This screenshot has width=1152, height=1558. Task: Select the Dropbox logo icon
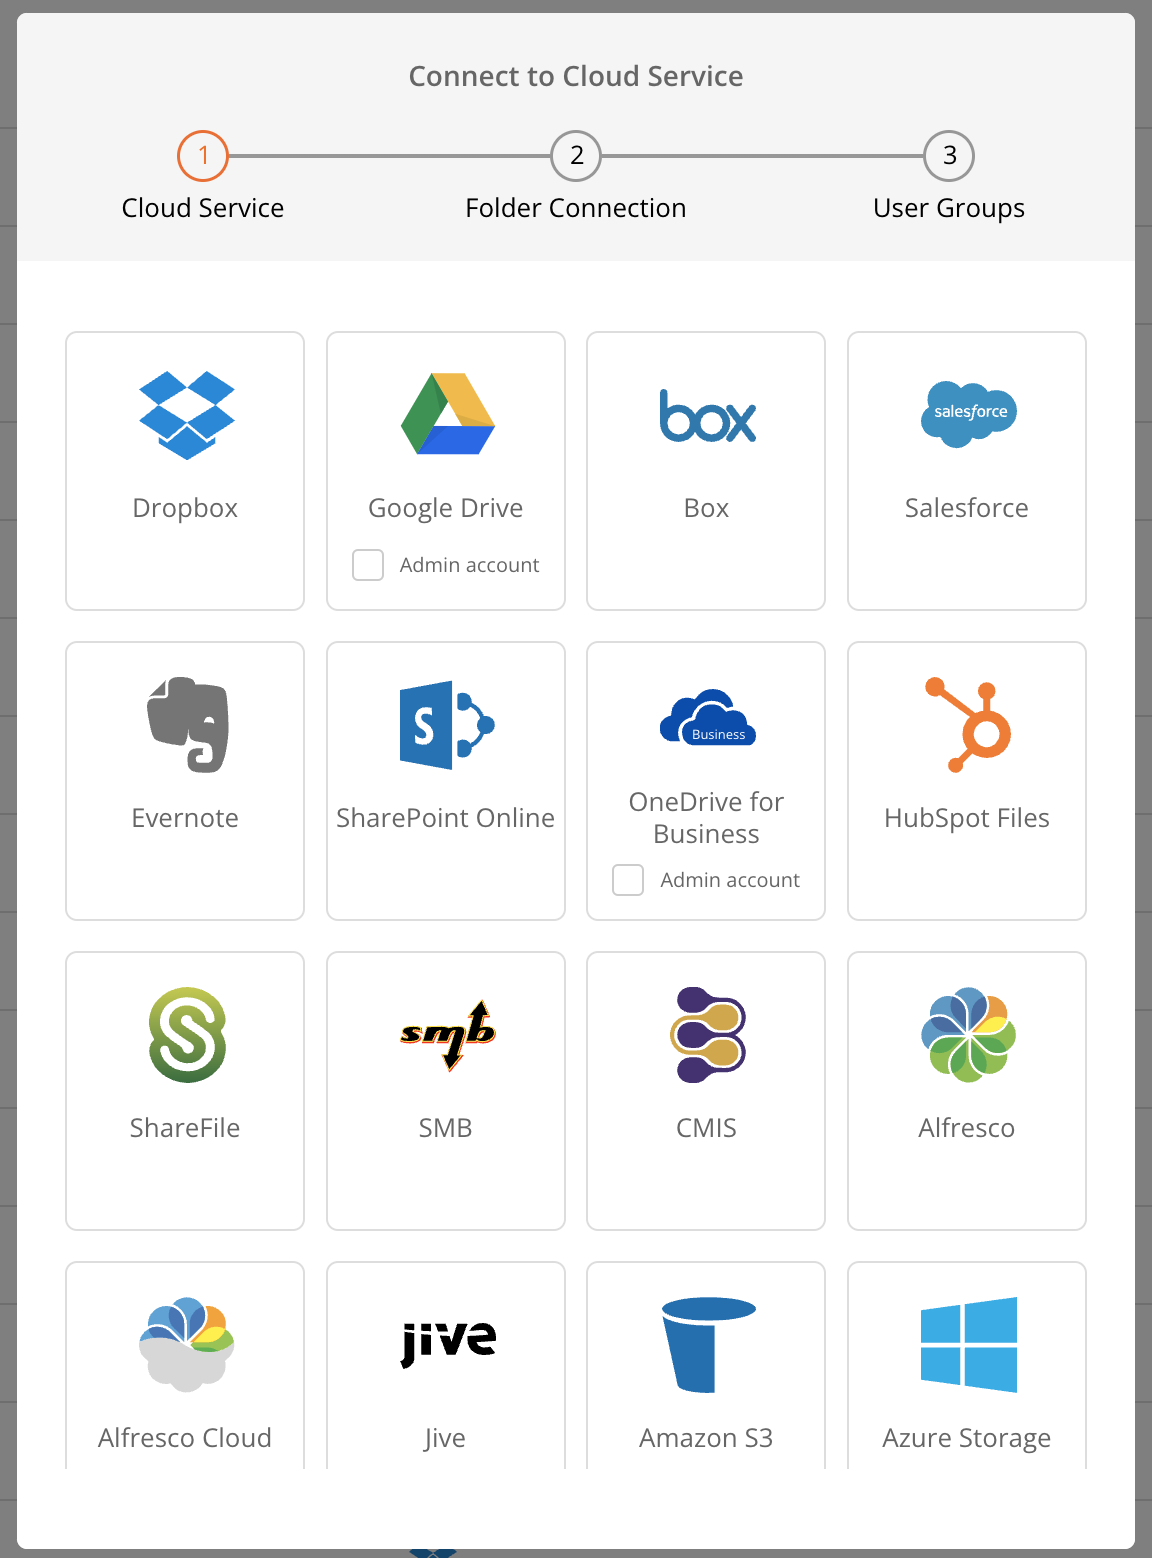point(186,415)
